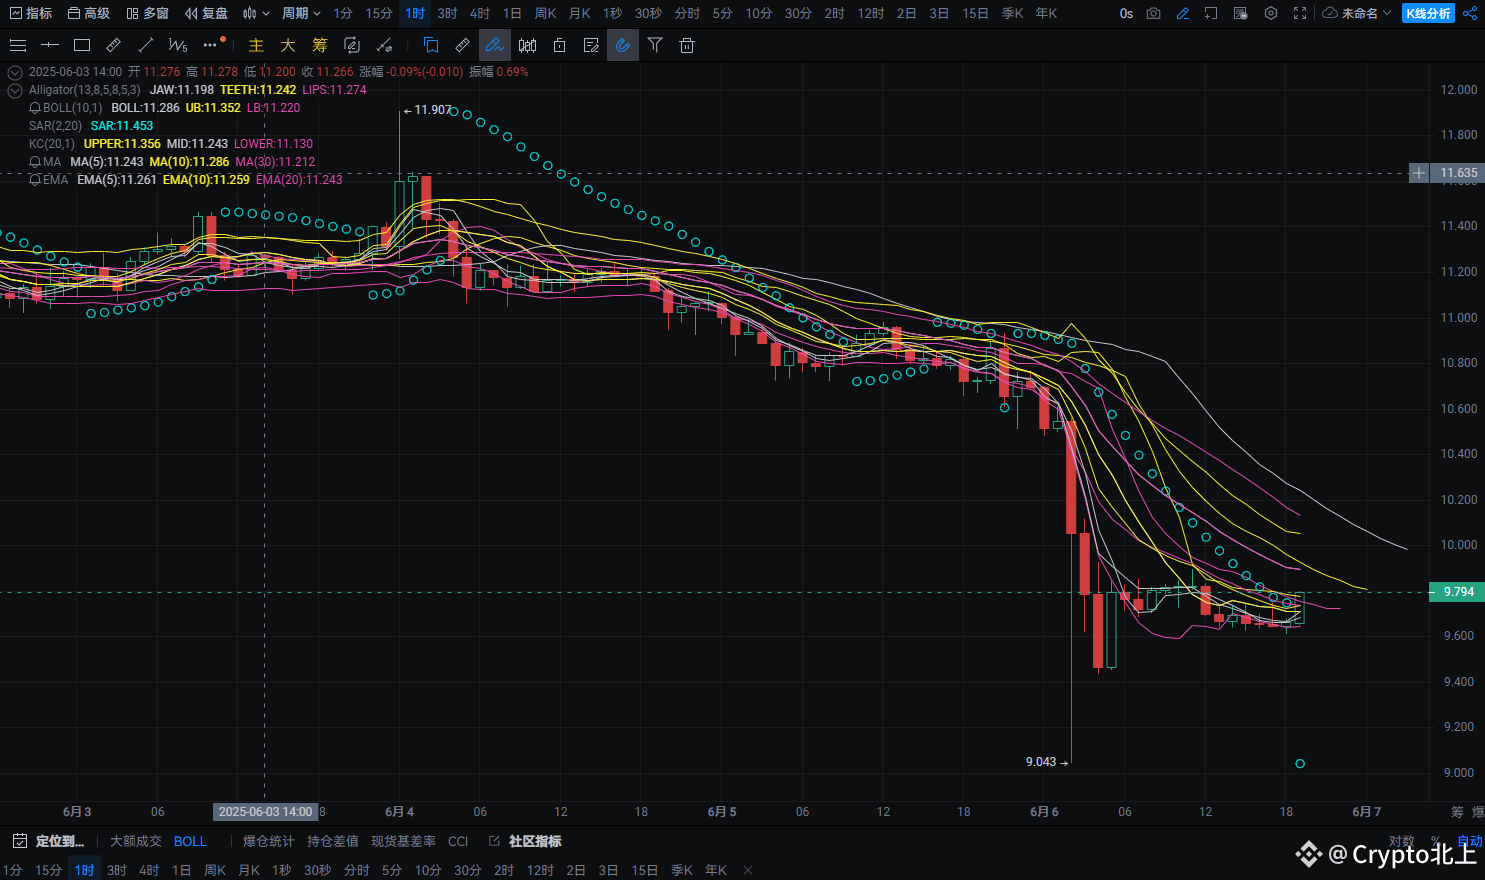Toggle the highlighted blue magnet icon
The height and width of the screenshot is (880, 1485).
click(x=622, y=45)
